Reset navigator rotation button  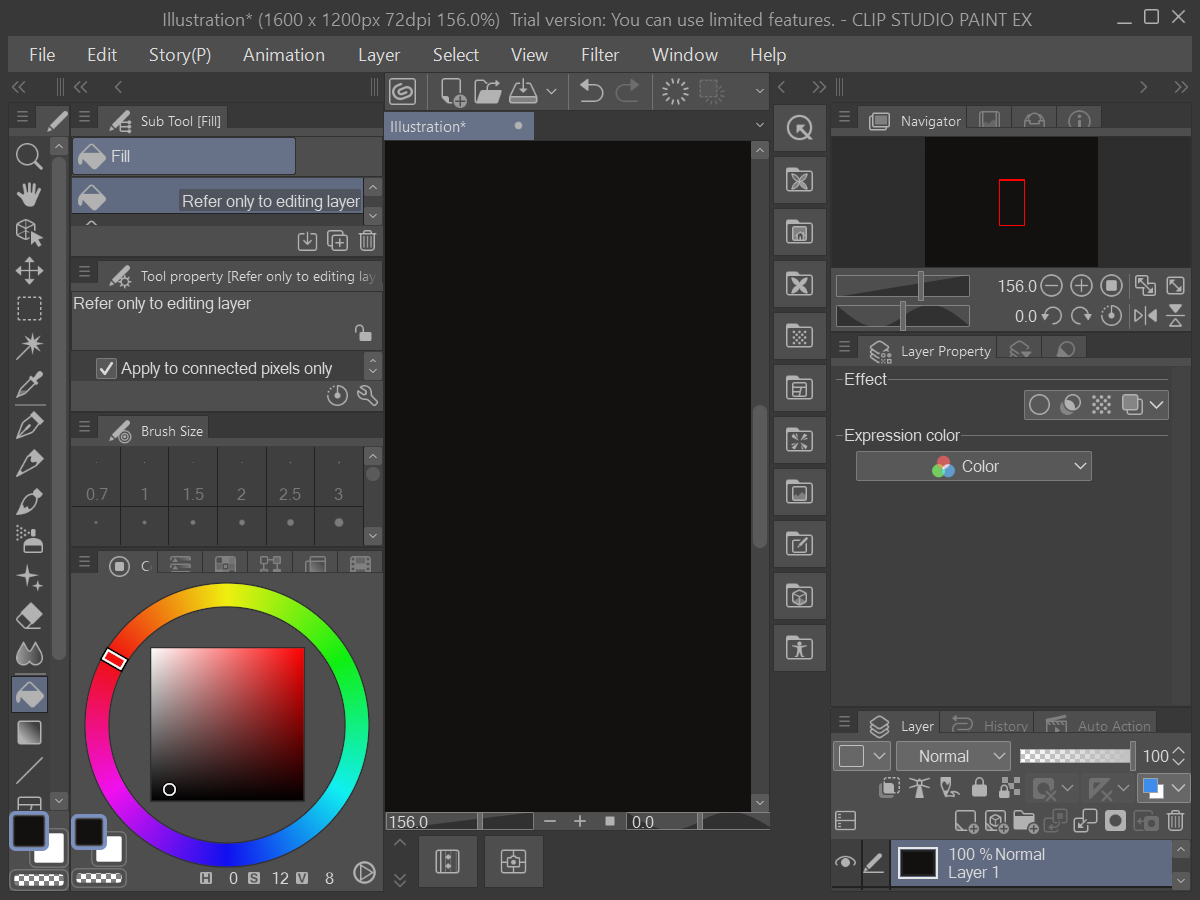pyautogui.click(x=1111, y=316)
